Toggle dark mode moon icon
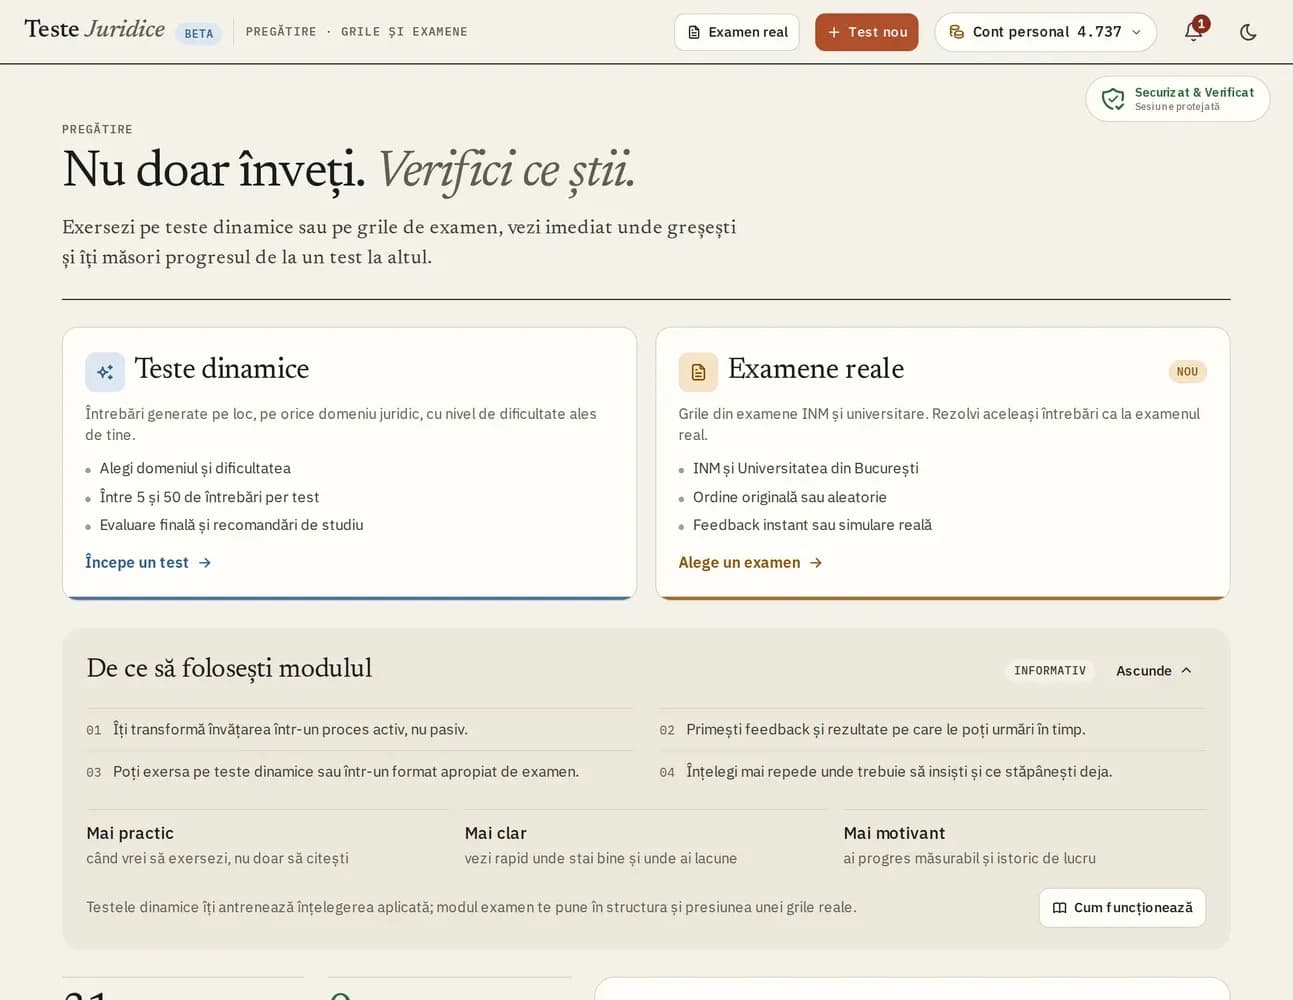 pos(1248,32)
